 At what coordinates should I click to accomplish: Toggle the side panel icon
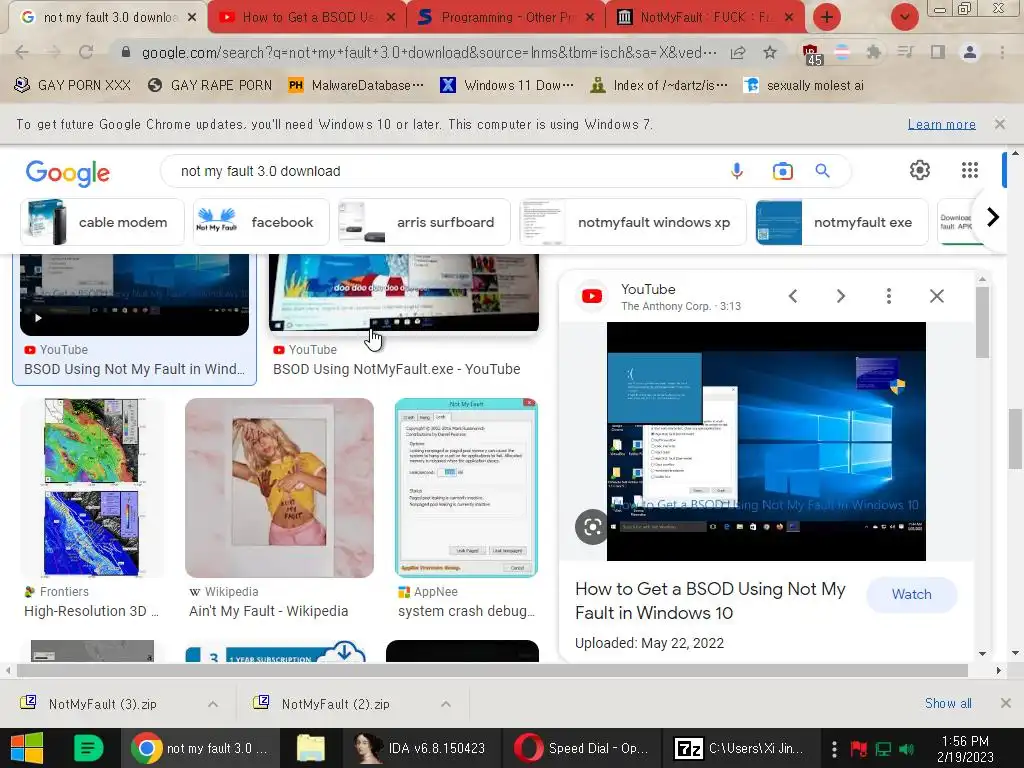pos(938,52)
